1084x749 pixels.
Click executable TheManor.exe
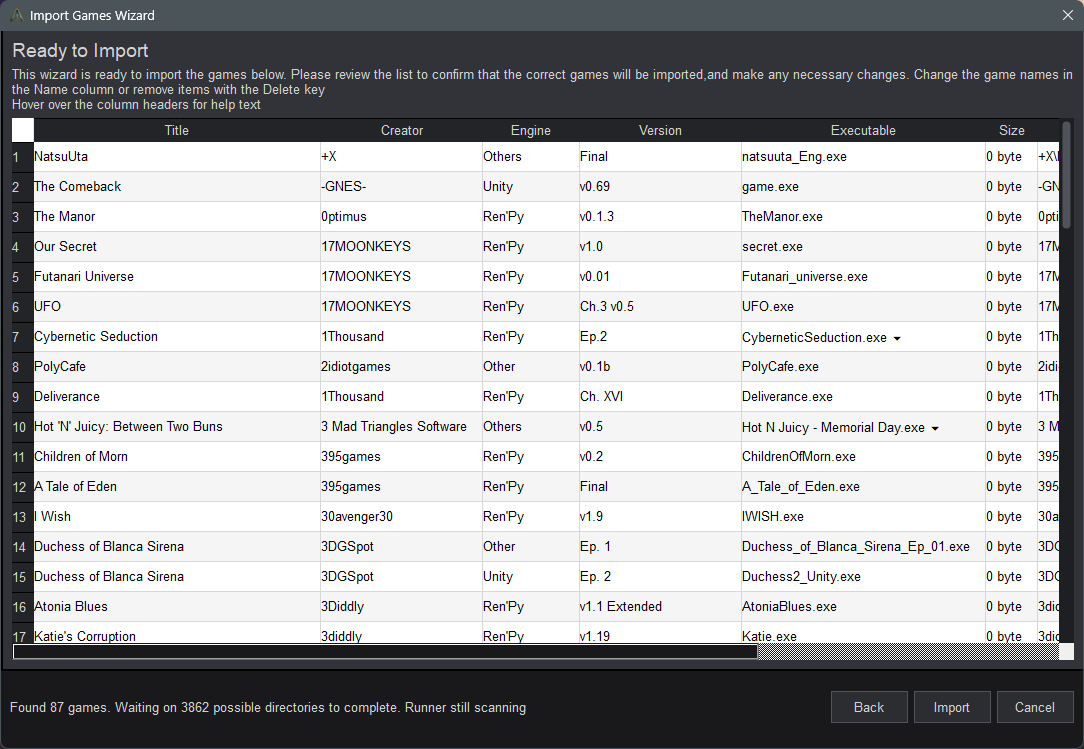coord(863,216)
